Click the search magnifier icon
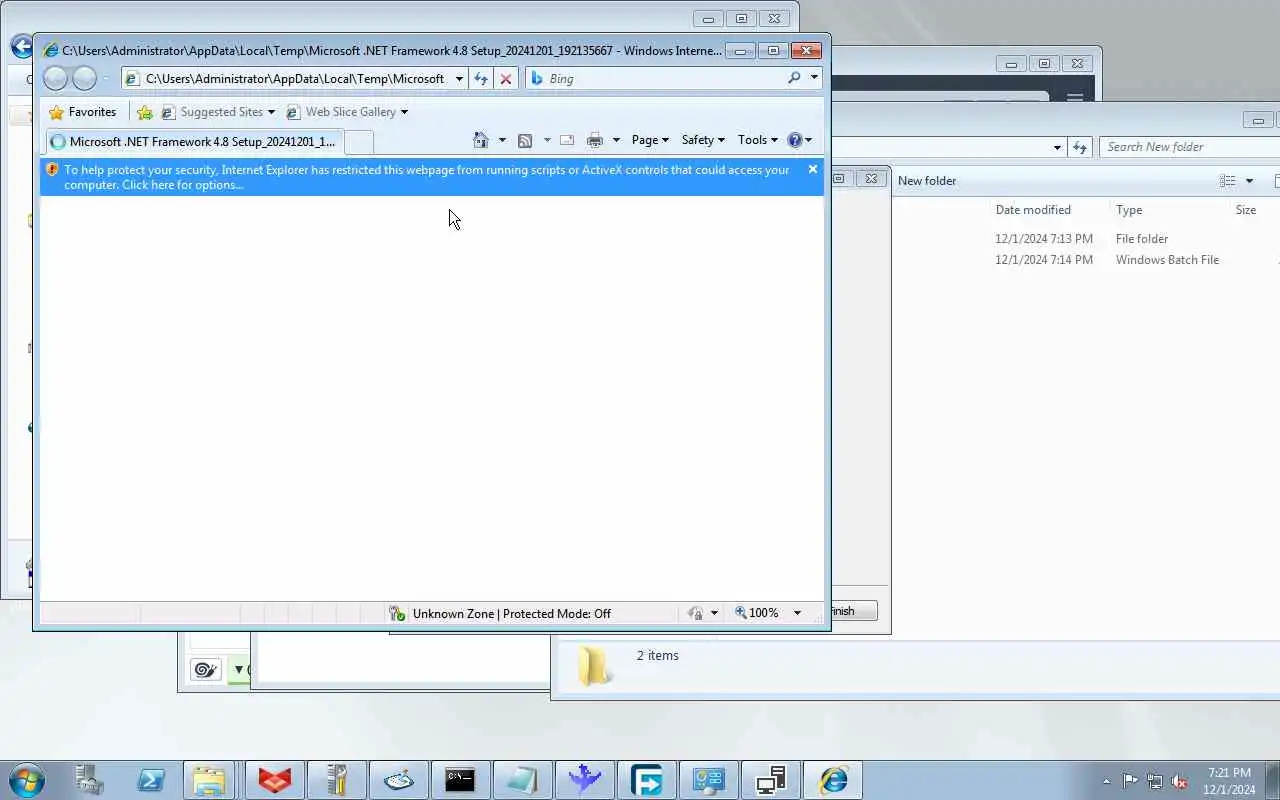1280x800 pixels. tap(794, 78)
